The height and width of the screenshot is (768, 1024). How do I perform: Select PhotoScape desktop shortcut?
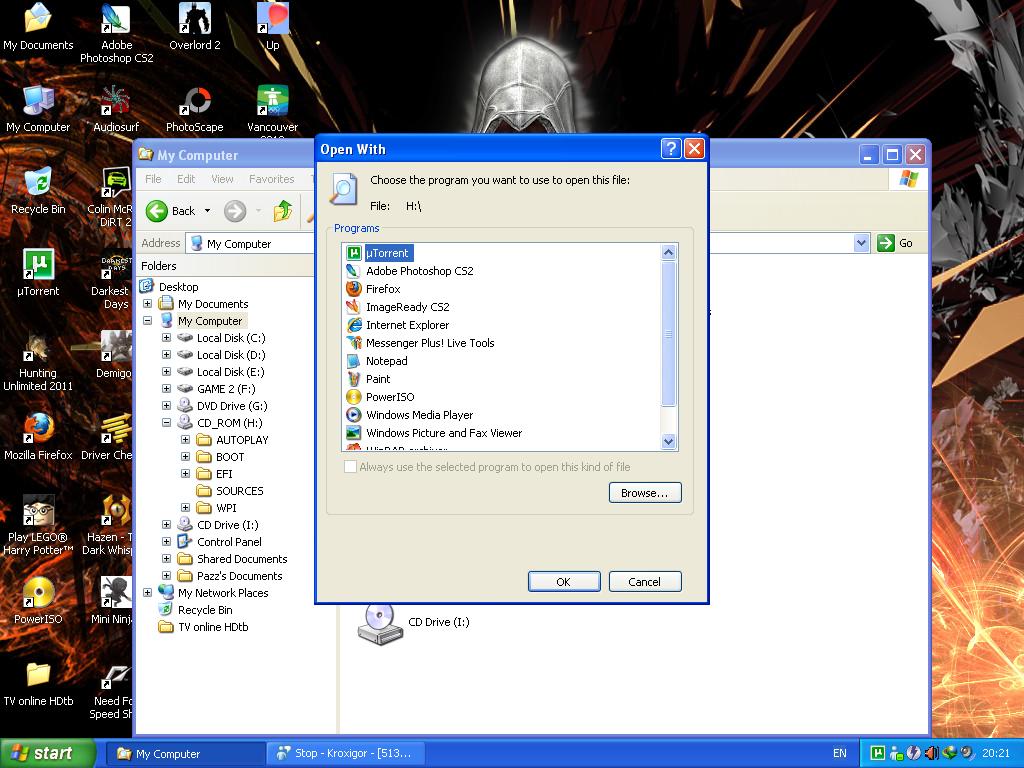tap(195, 109)
